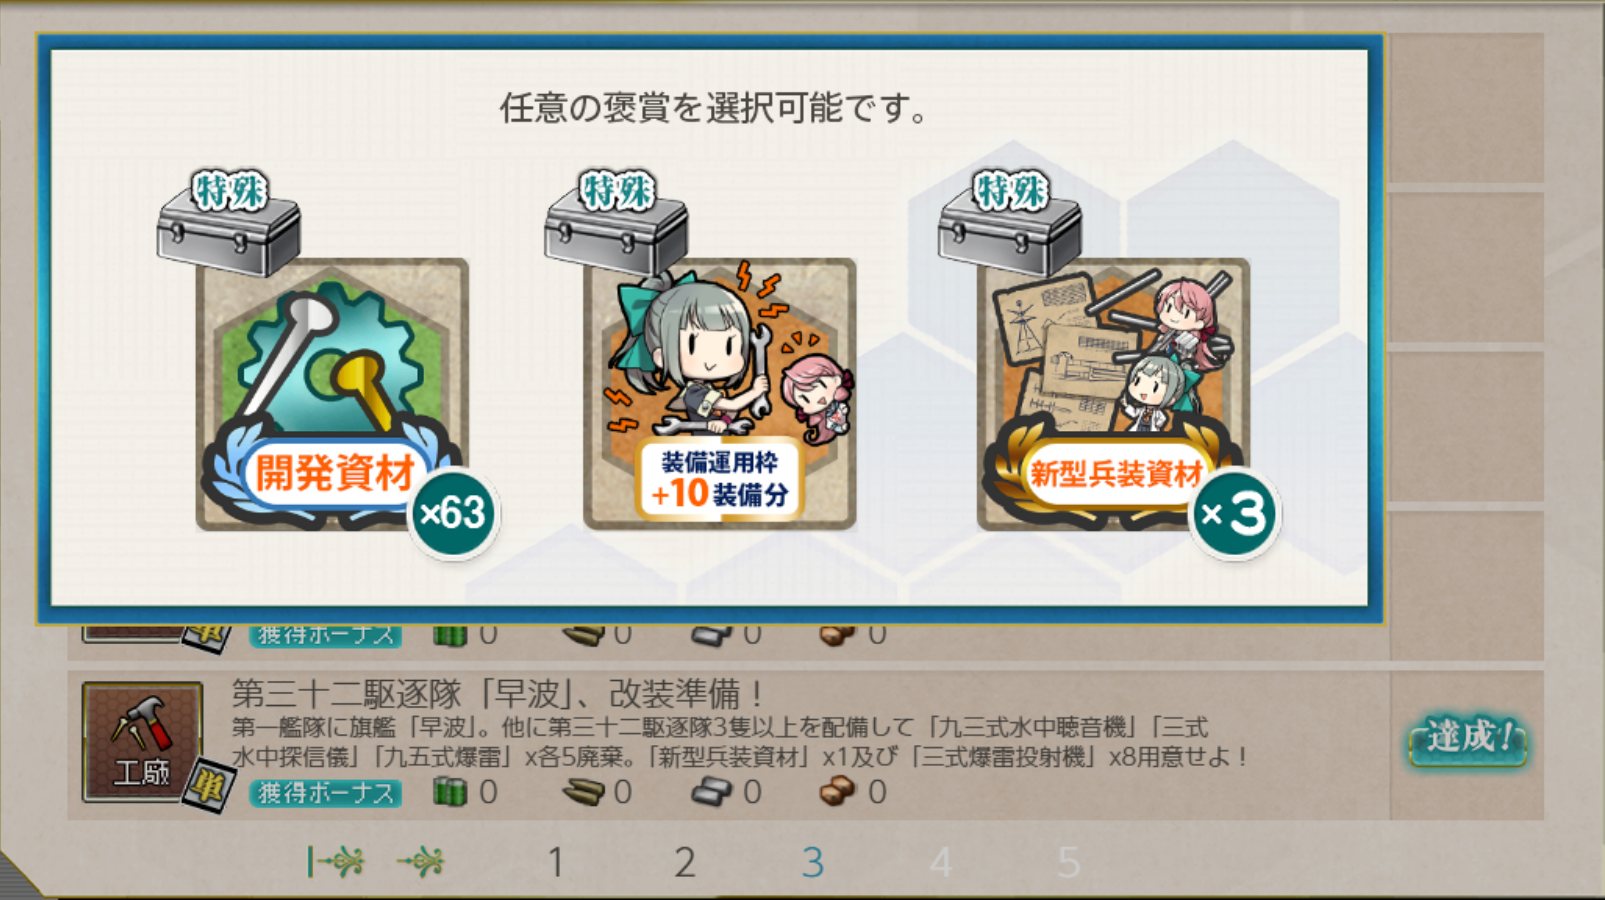Click the 達成! completion button
The height and width of the screenshot is (900, 1605).
[1468, 740]
